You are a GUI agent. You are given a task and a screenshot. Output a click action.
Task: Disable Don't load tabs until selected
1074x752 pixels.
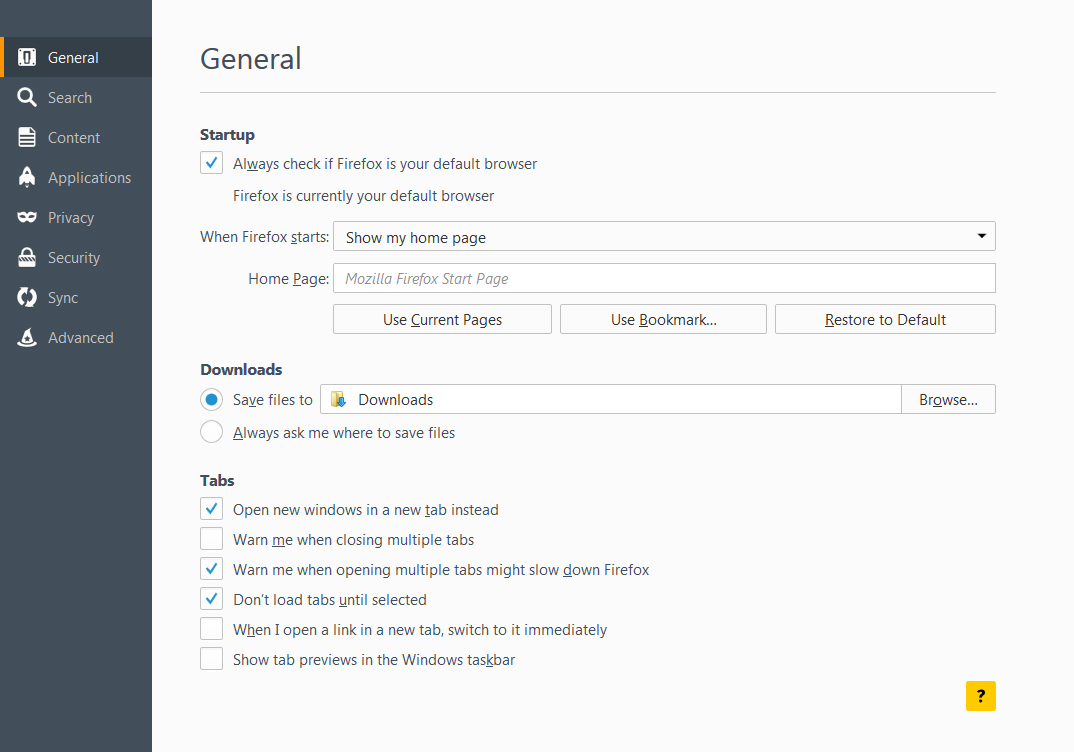pos(211,599)
